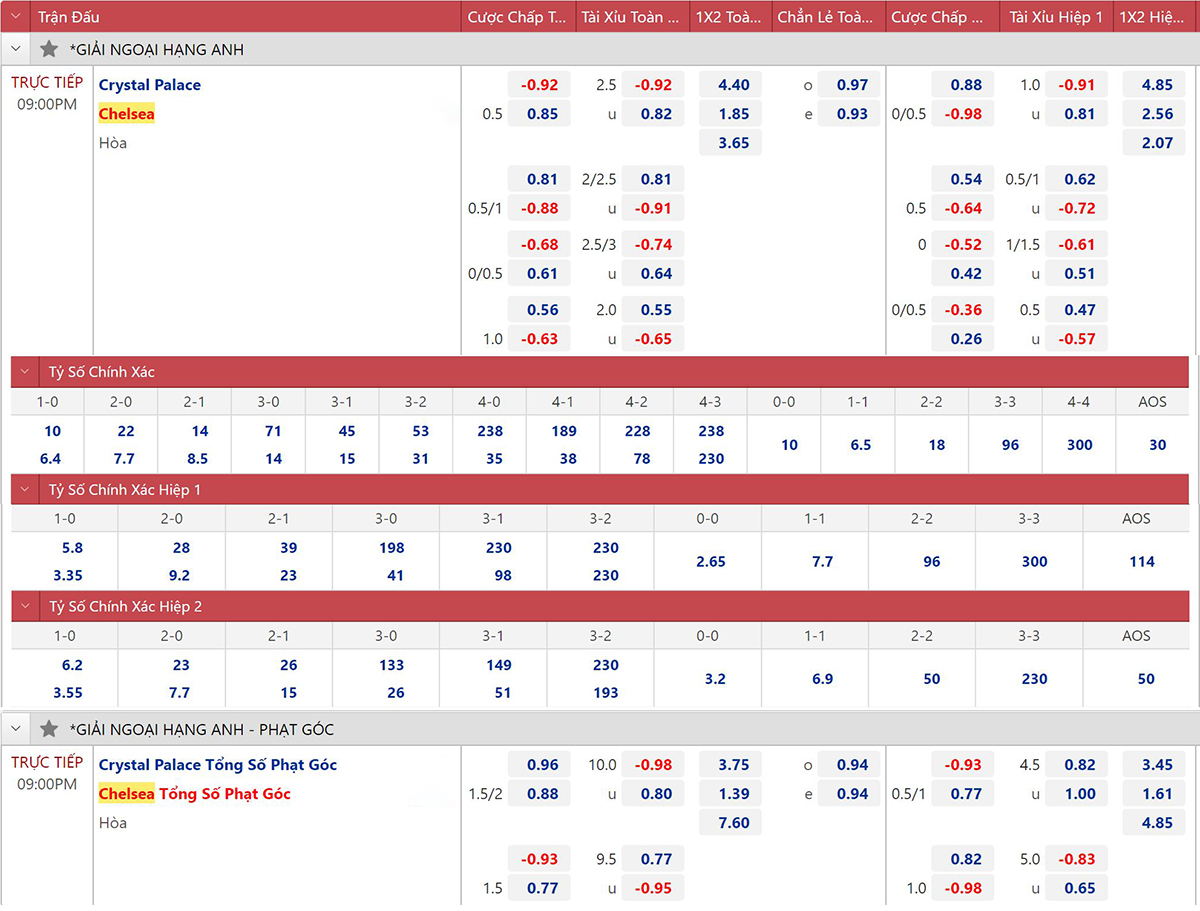Collapse the Giải Ngoại Hạng Anh league section
Screen dimensions: 1200x911
(x=15, y=49)
